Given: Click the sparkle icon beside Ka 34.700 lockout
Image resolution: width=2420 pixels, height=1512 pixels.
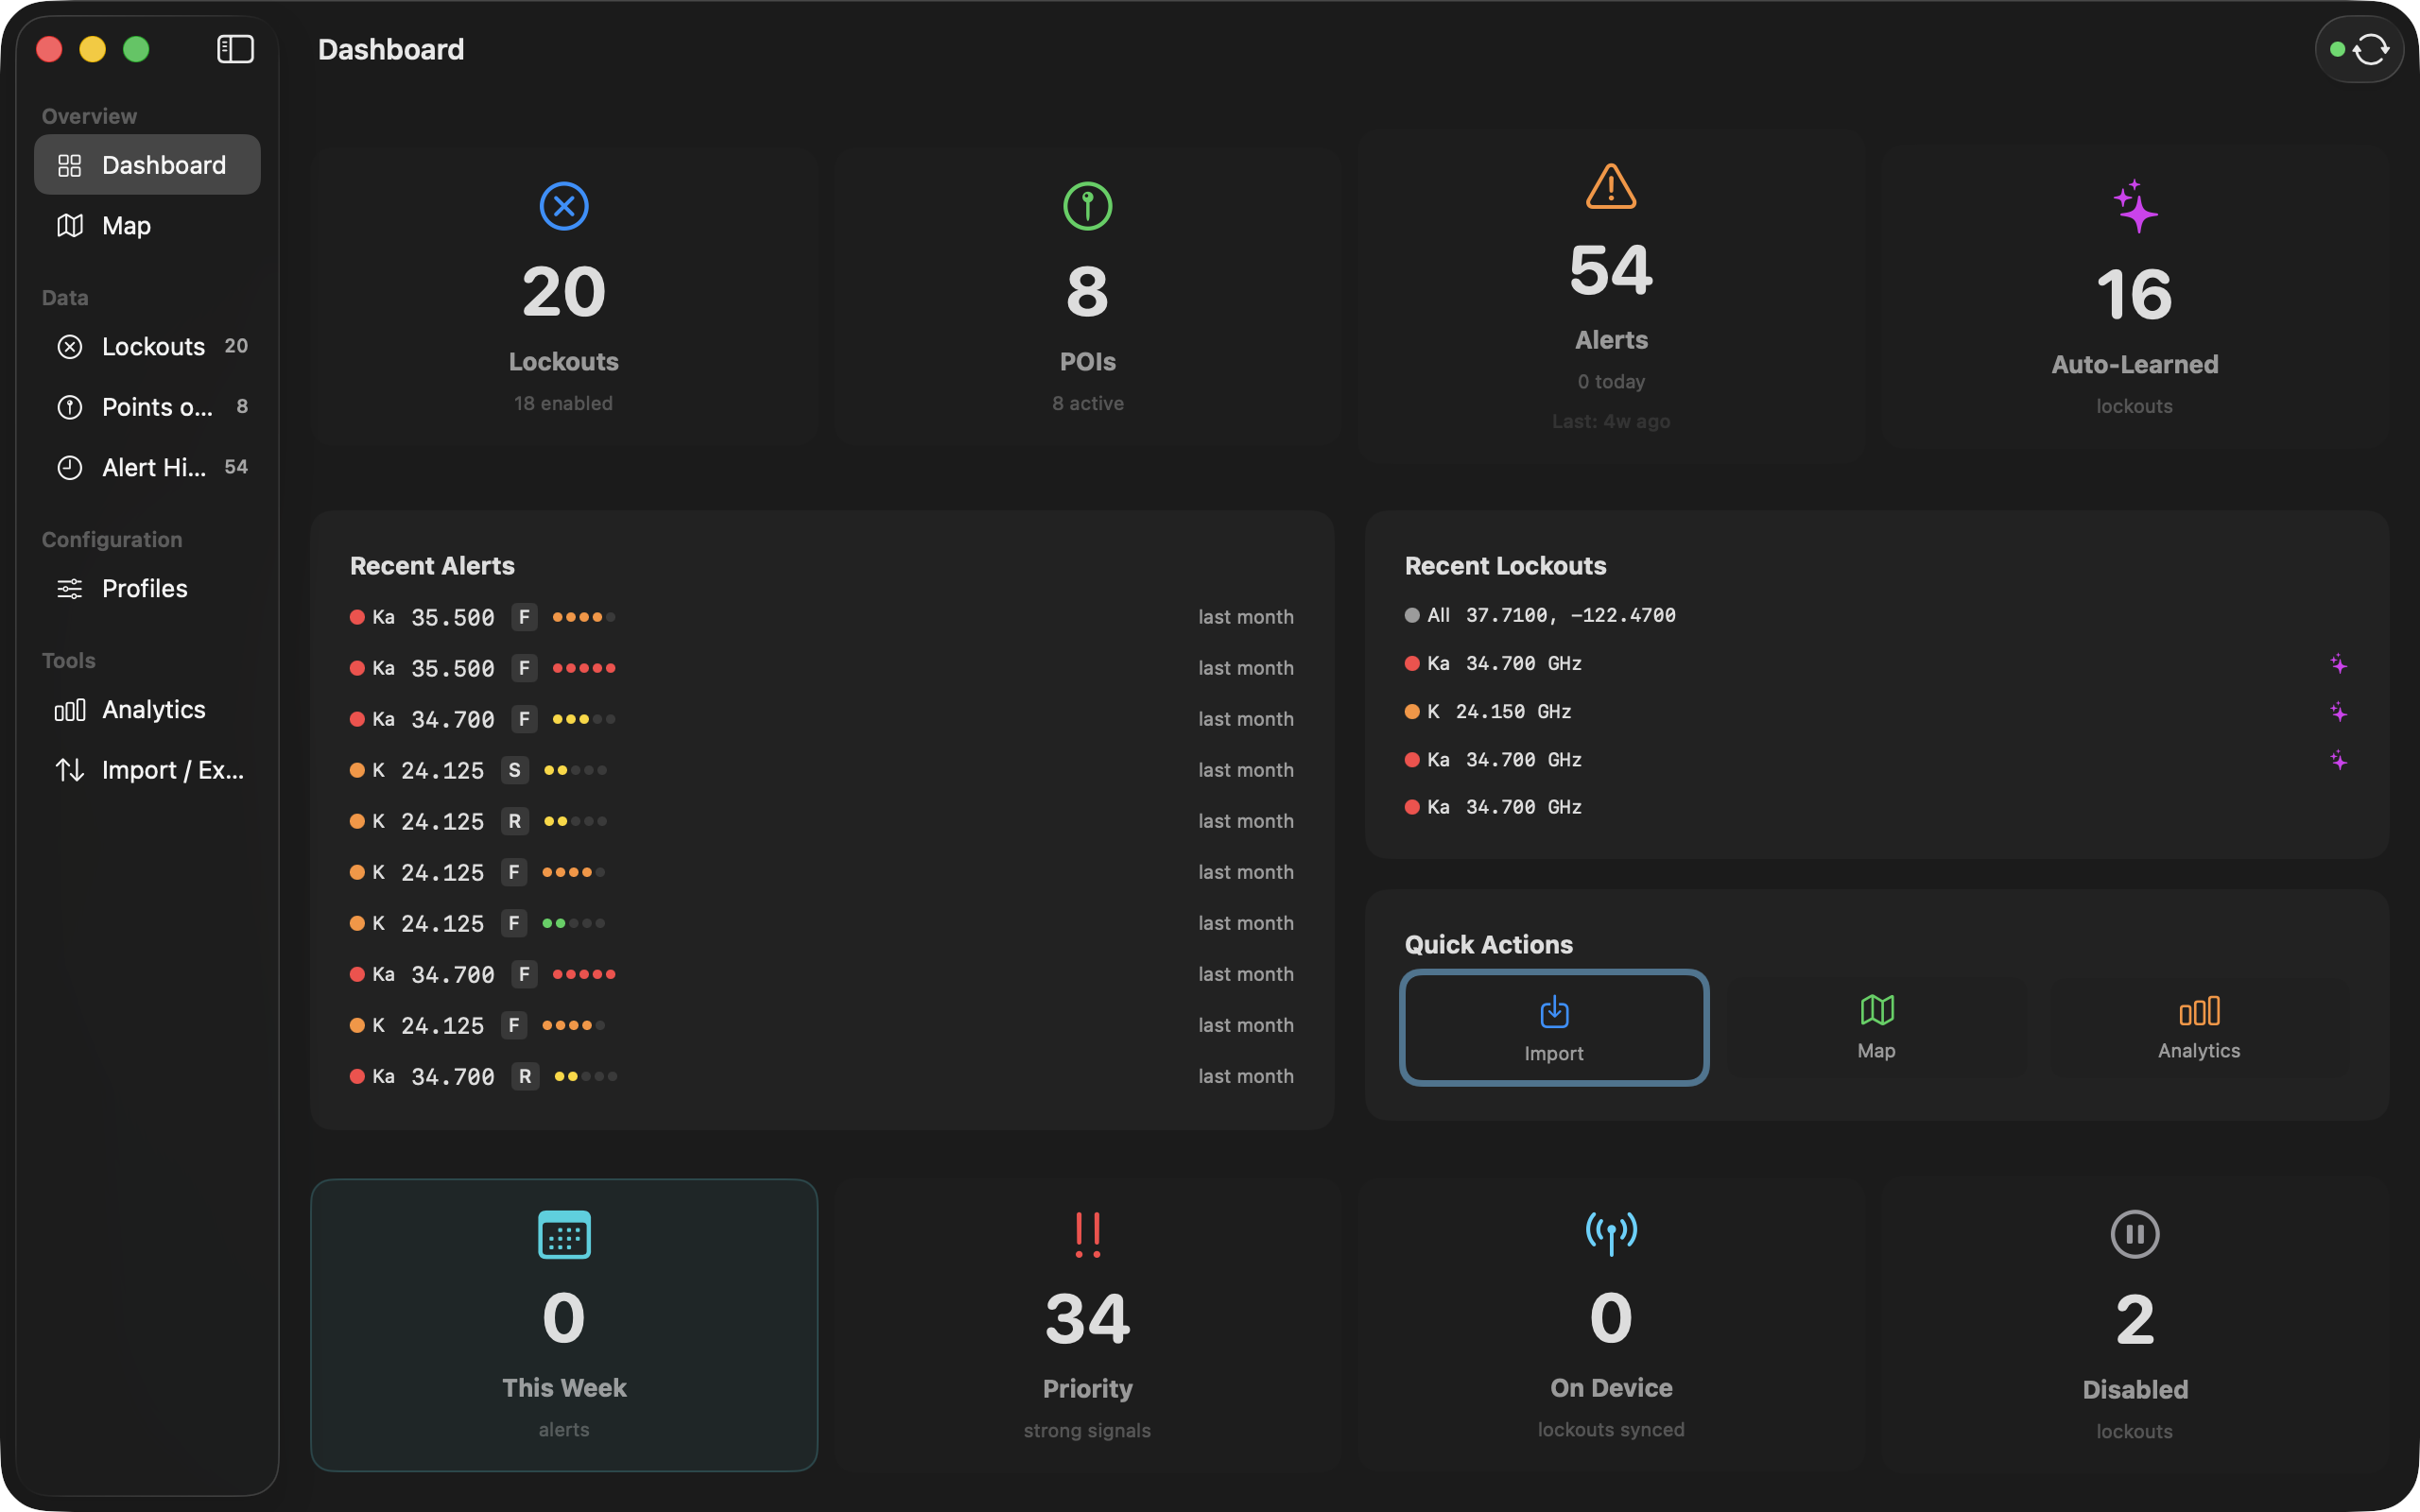Looking at the screenshot, I should click(2338, 663).
